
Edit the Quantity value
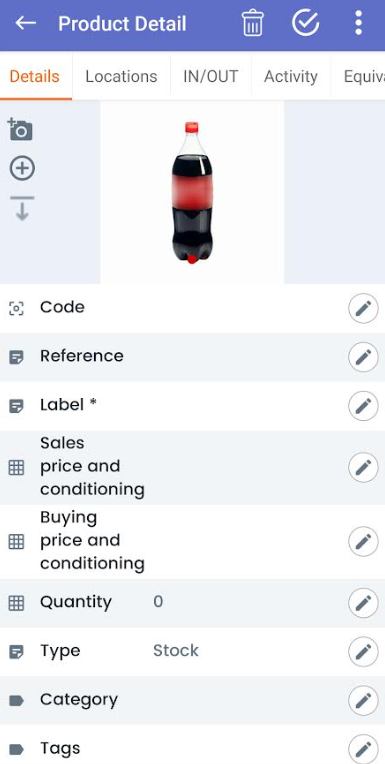pyautogui.click(x=363, y=603)
